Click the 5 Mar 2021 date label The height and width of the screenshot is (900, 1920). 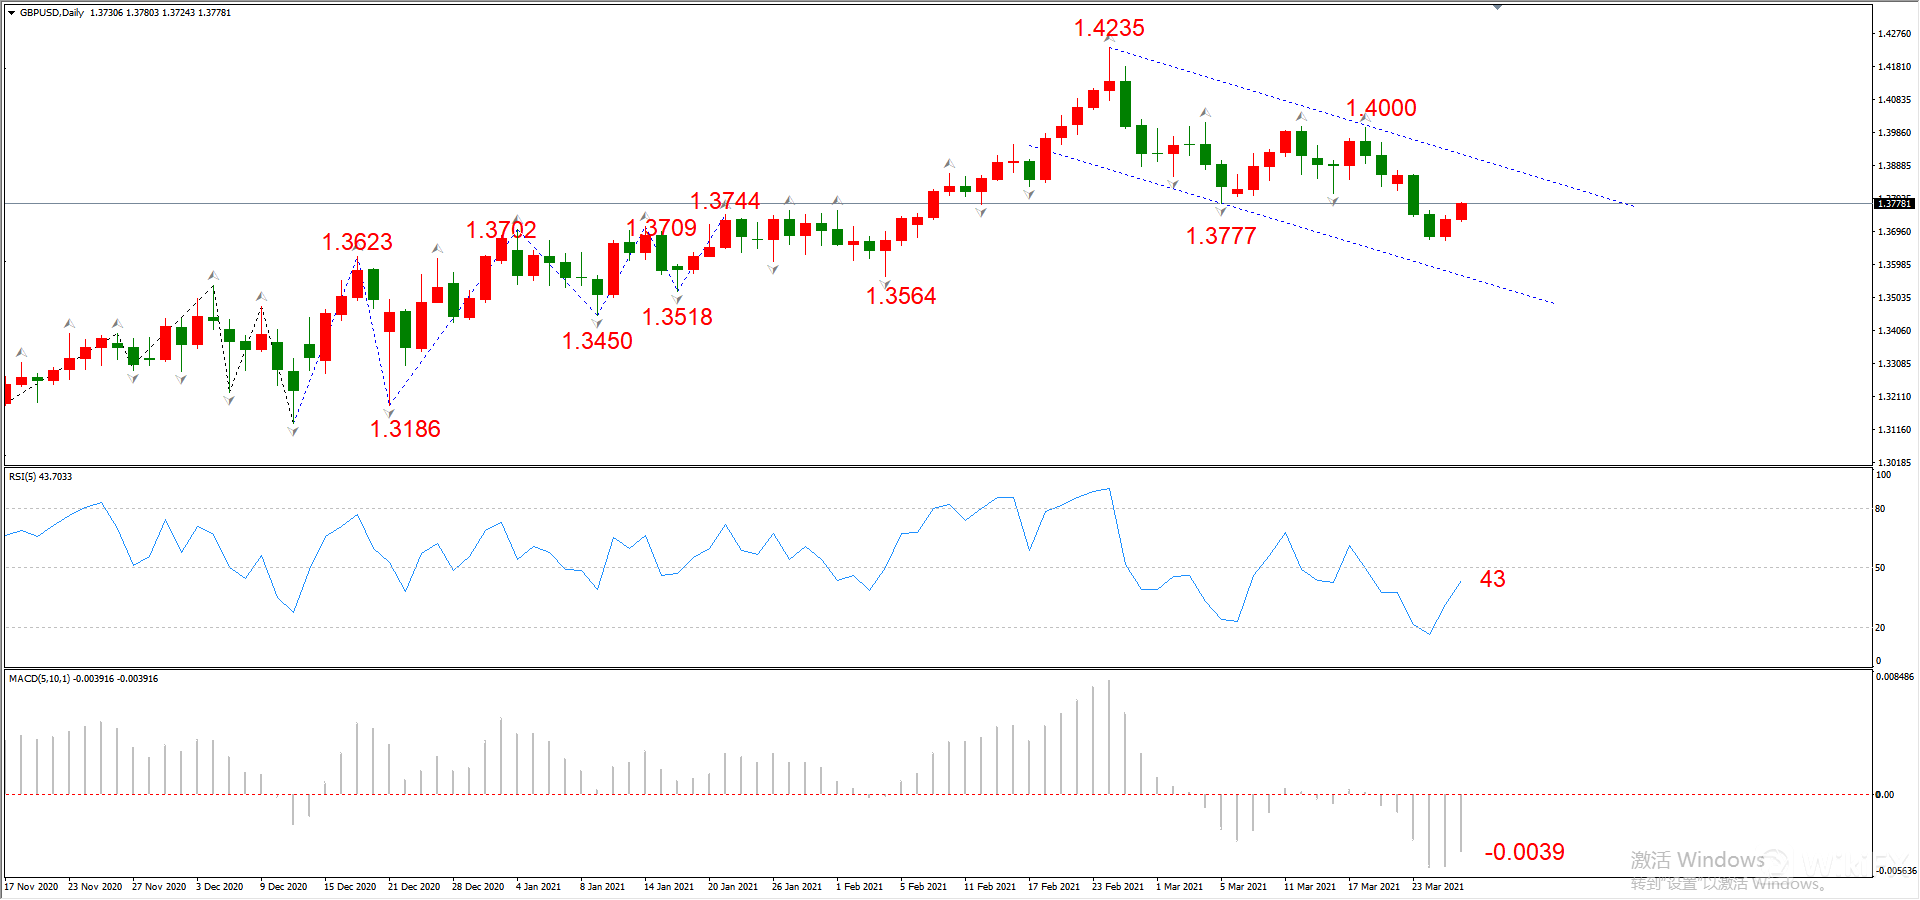tap(1243, 887)
